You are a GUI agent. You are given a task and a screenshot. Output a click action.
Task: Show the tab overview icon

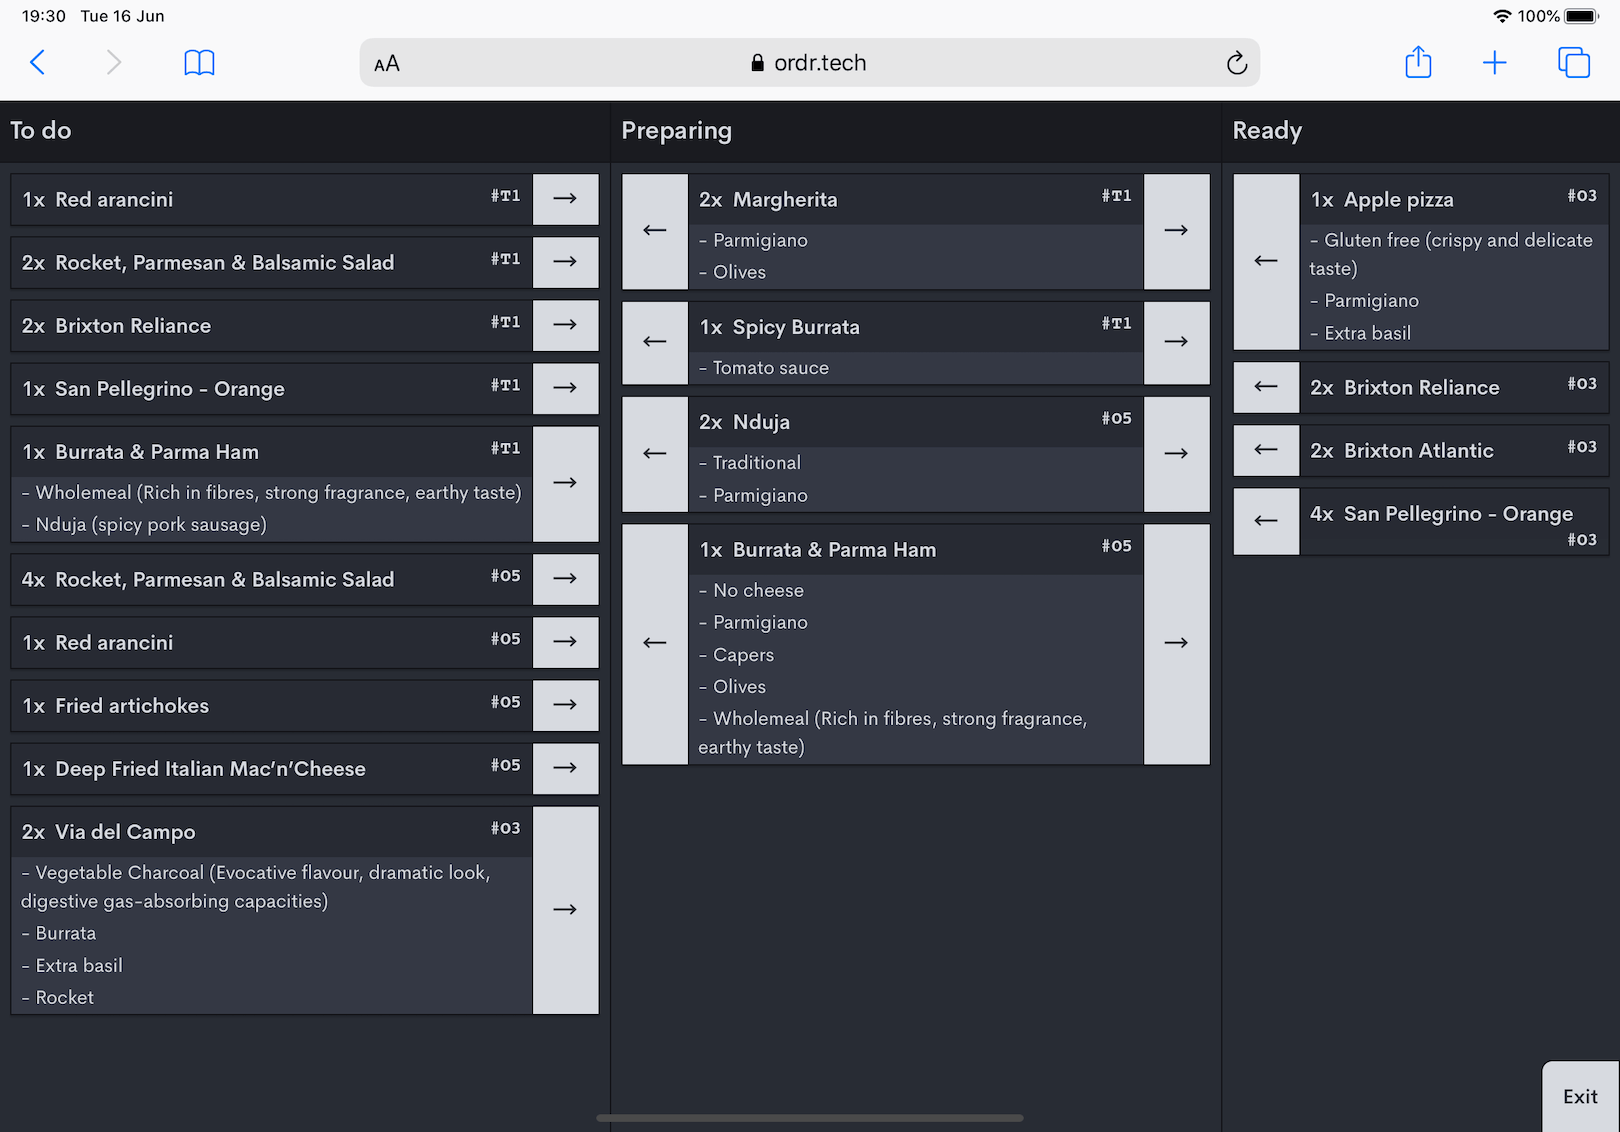point(1573,63)
